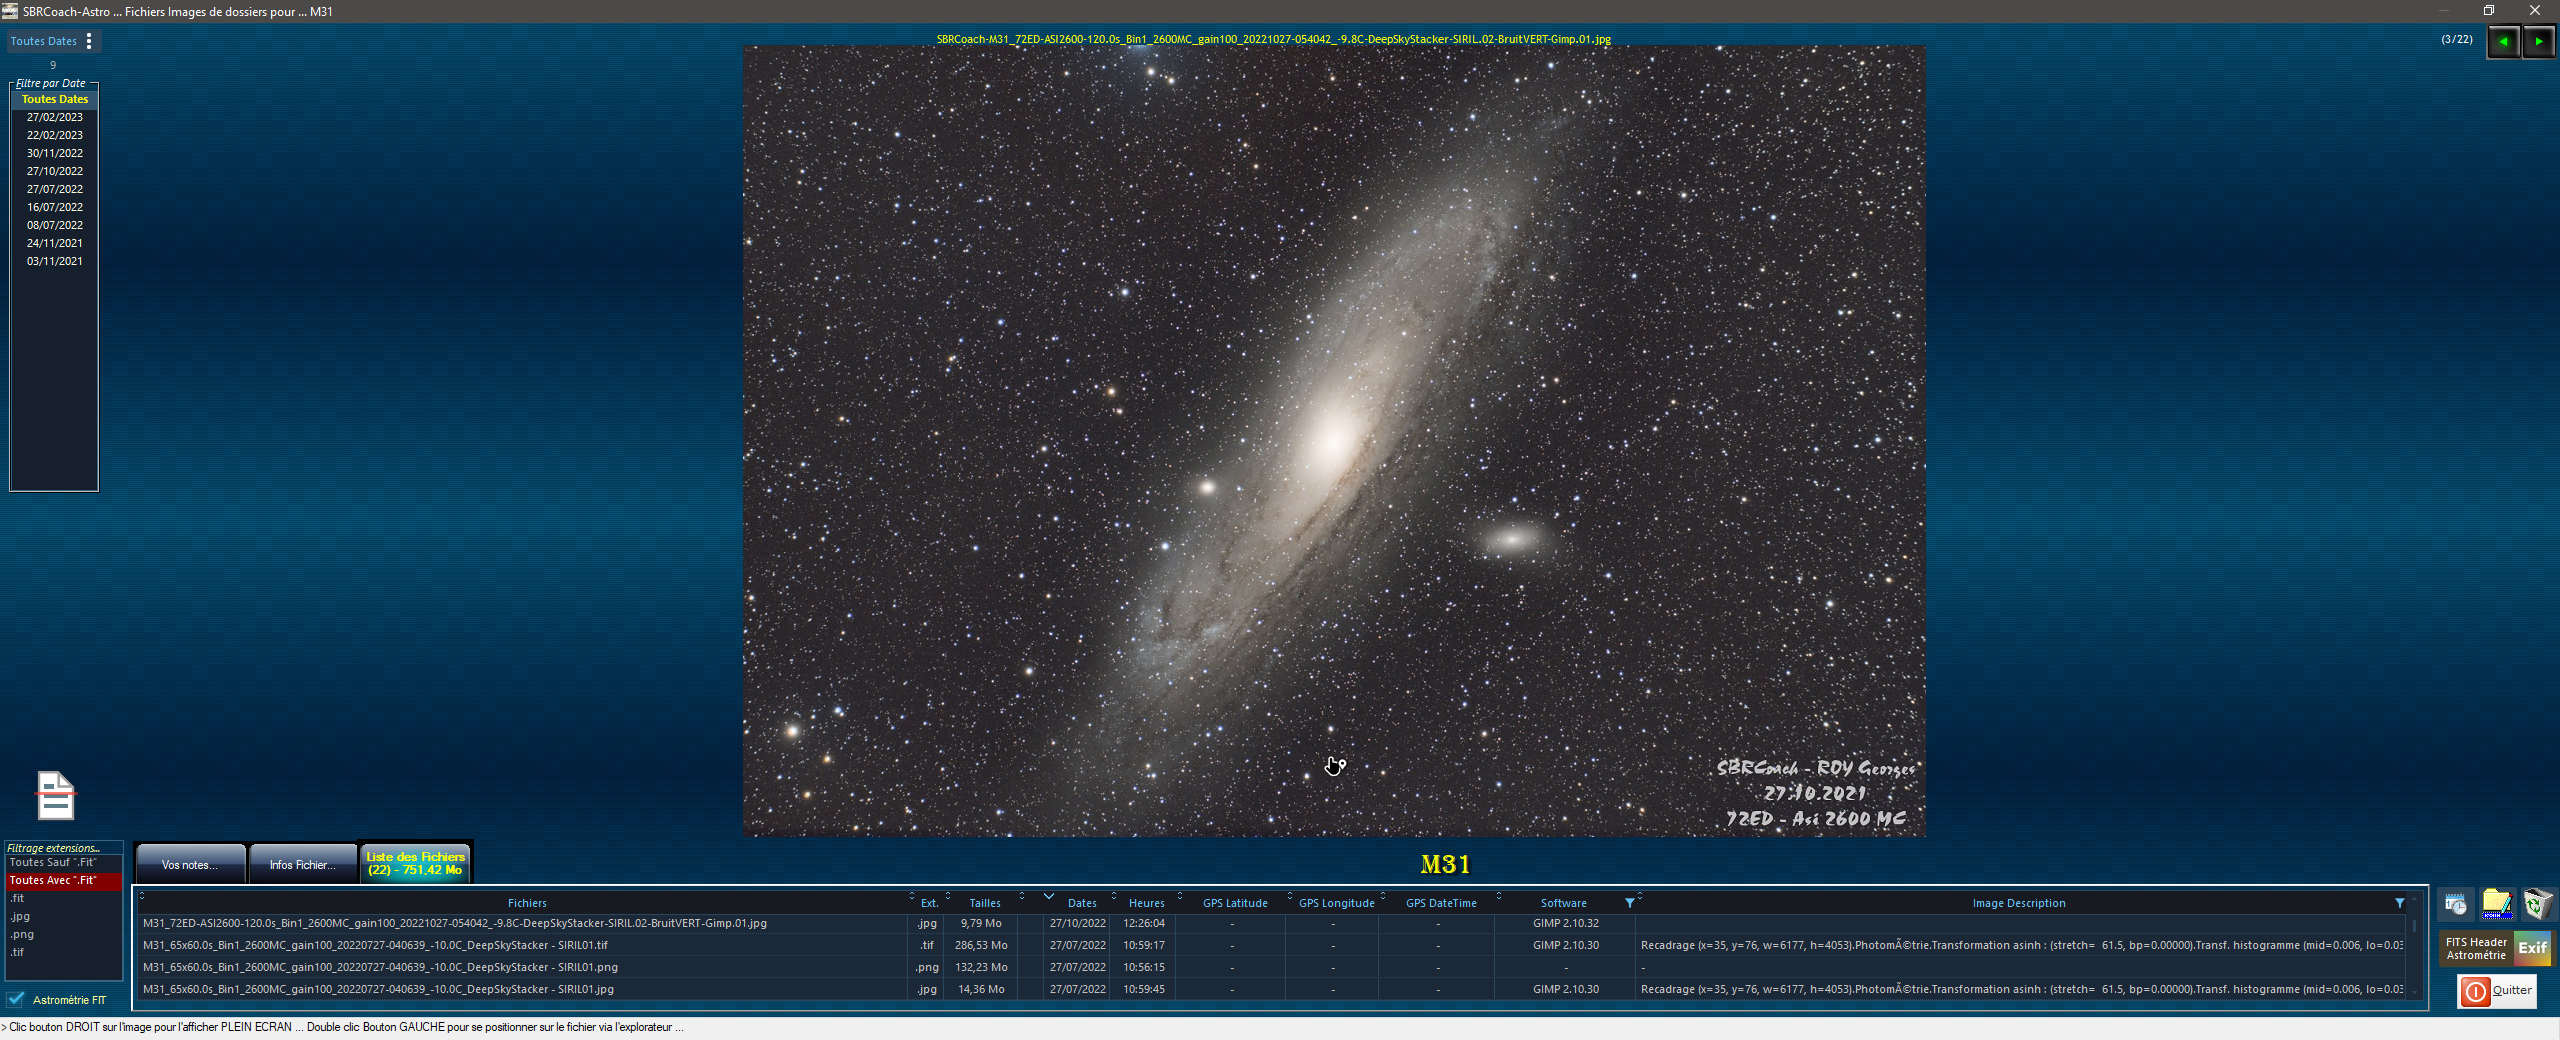Toggle sort arrows after GPS Longitude column
The height and width of the screenshot is (1040, 2560).
[x=1383, y=895]
